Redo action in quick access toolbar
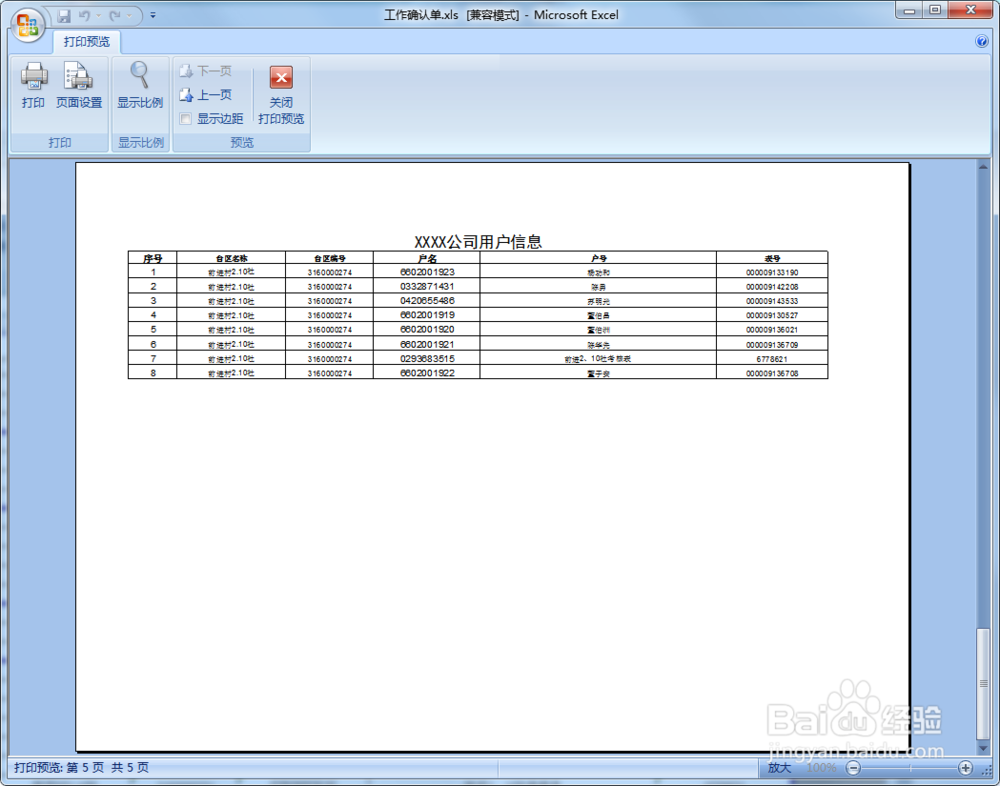 tap(115, 15)
